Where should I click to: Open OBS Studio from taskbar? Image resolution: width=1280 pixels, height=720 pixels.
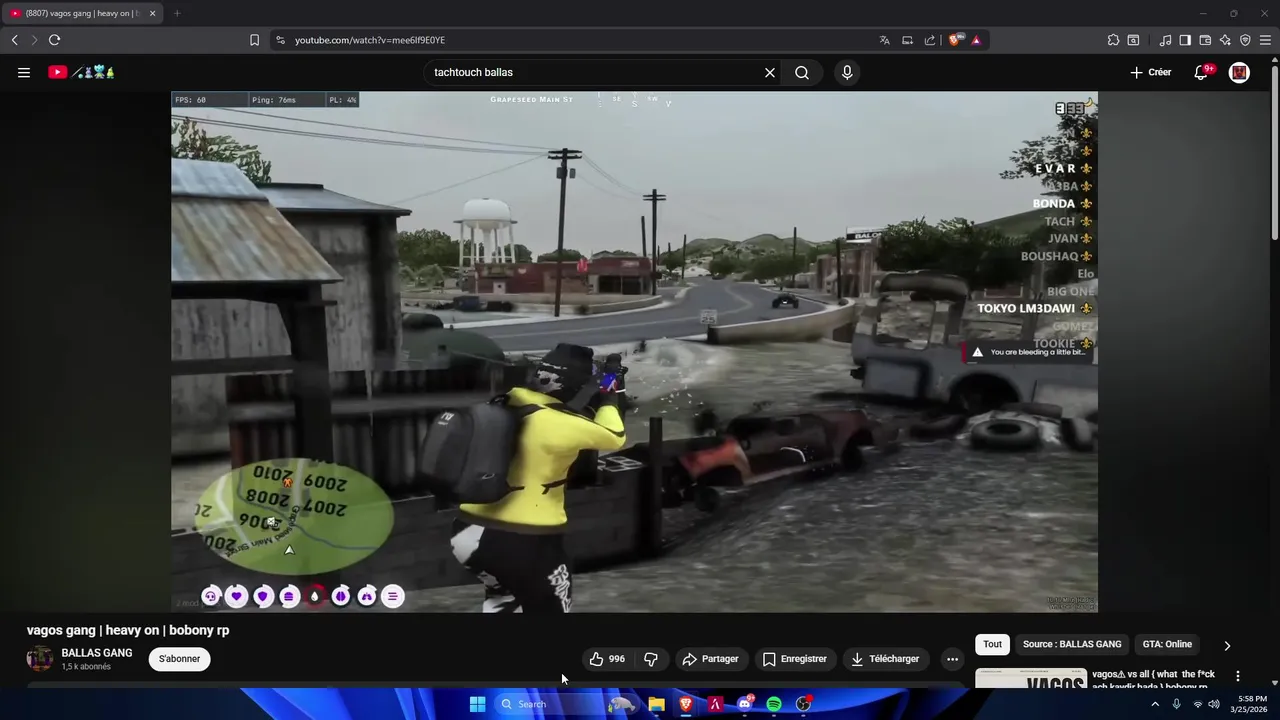[x=803, y=704]
